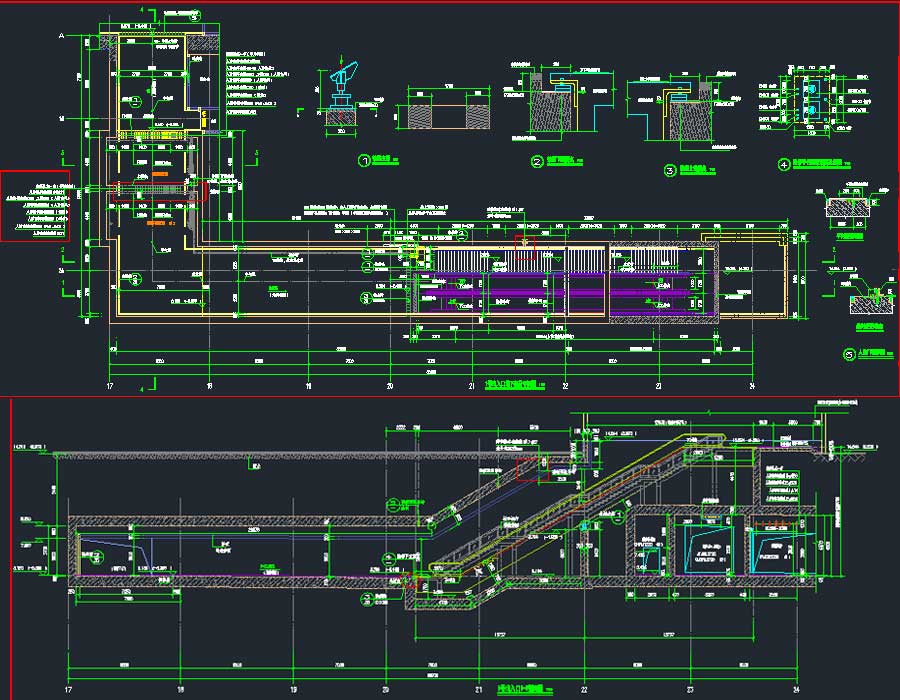Select the circled number 2 detail marker

pos(537,162)
